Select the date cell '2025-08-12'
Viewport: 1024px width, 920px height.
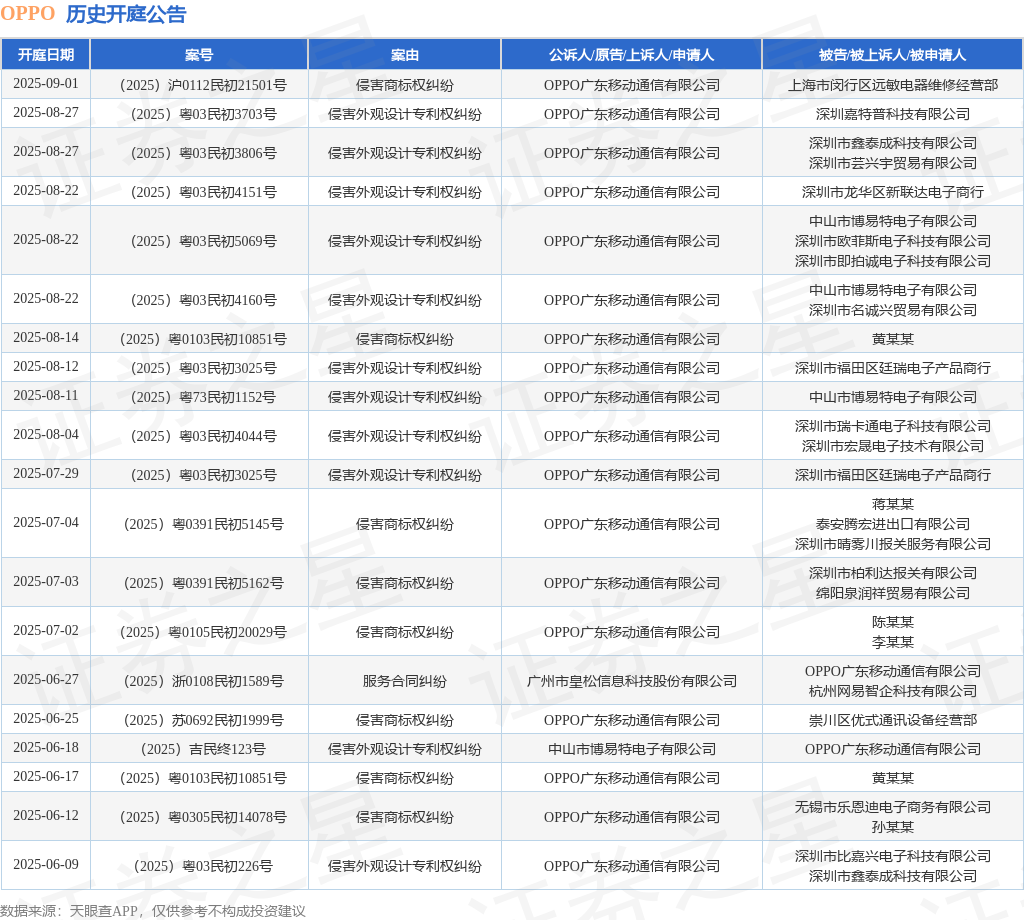click(x=46, y=366)
